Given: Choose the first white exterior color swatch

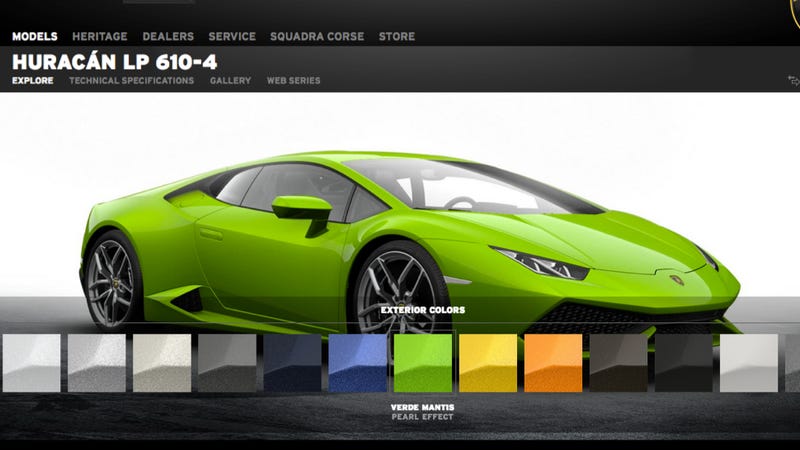Looking at the screenshot, I should click(32, 363).
